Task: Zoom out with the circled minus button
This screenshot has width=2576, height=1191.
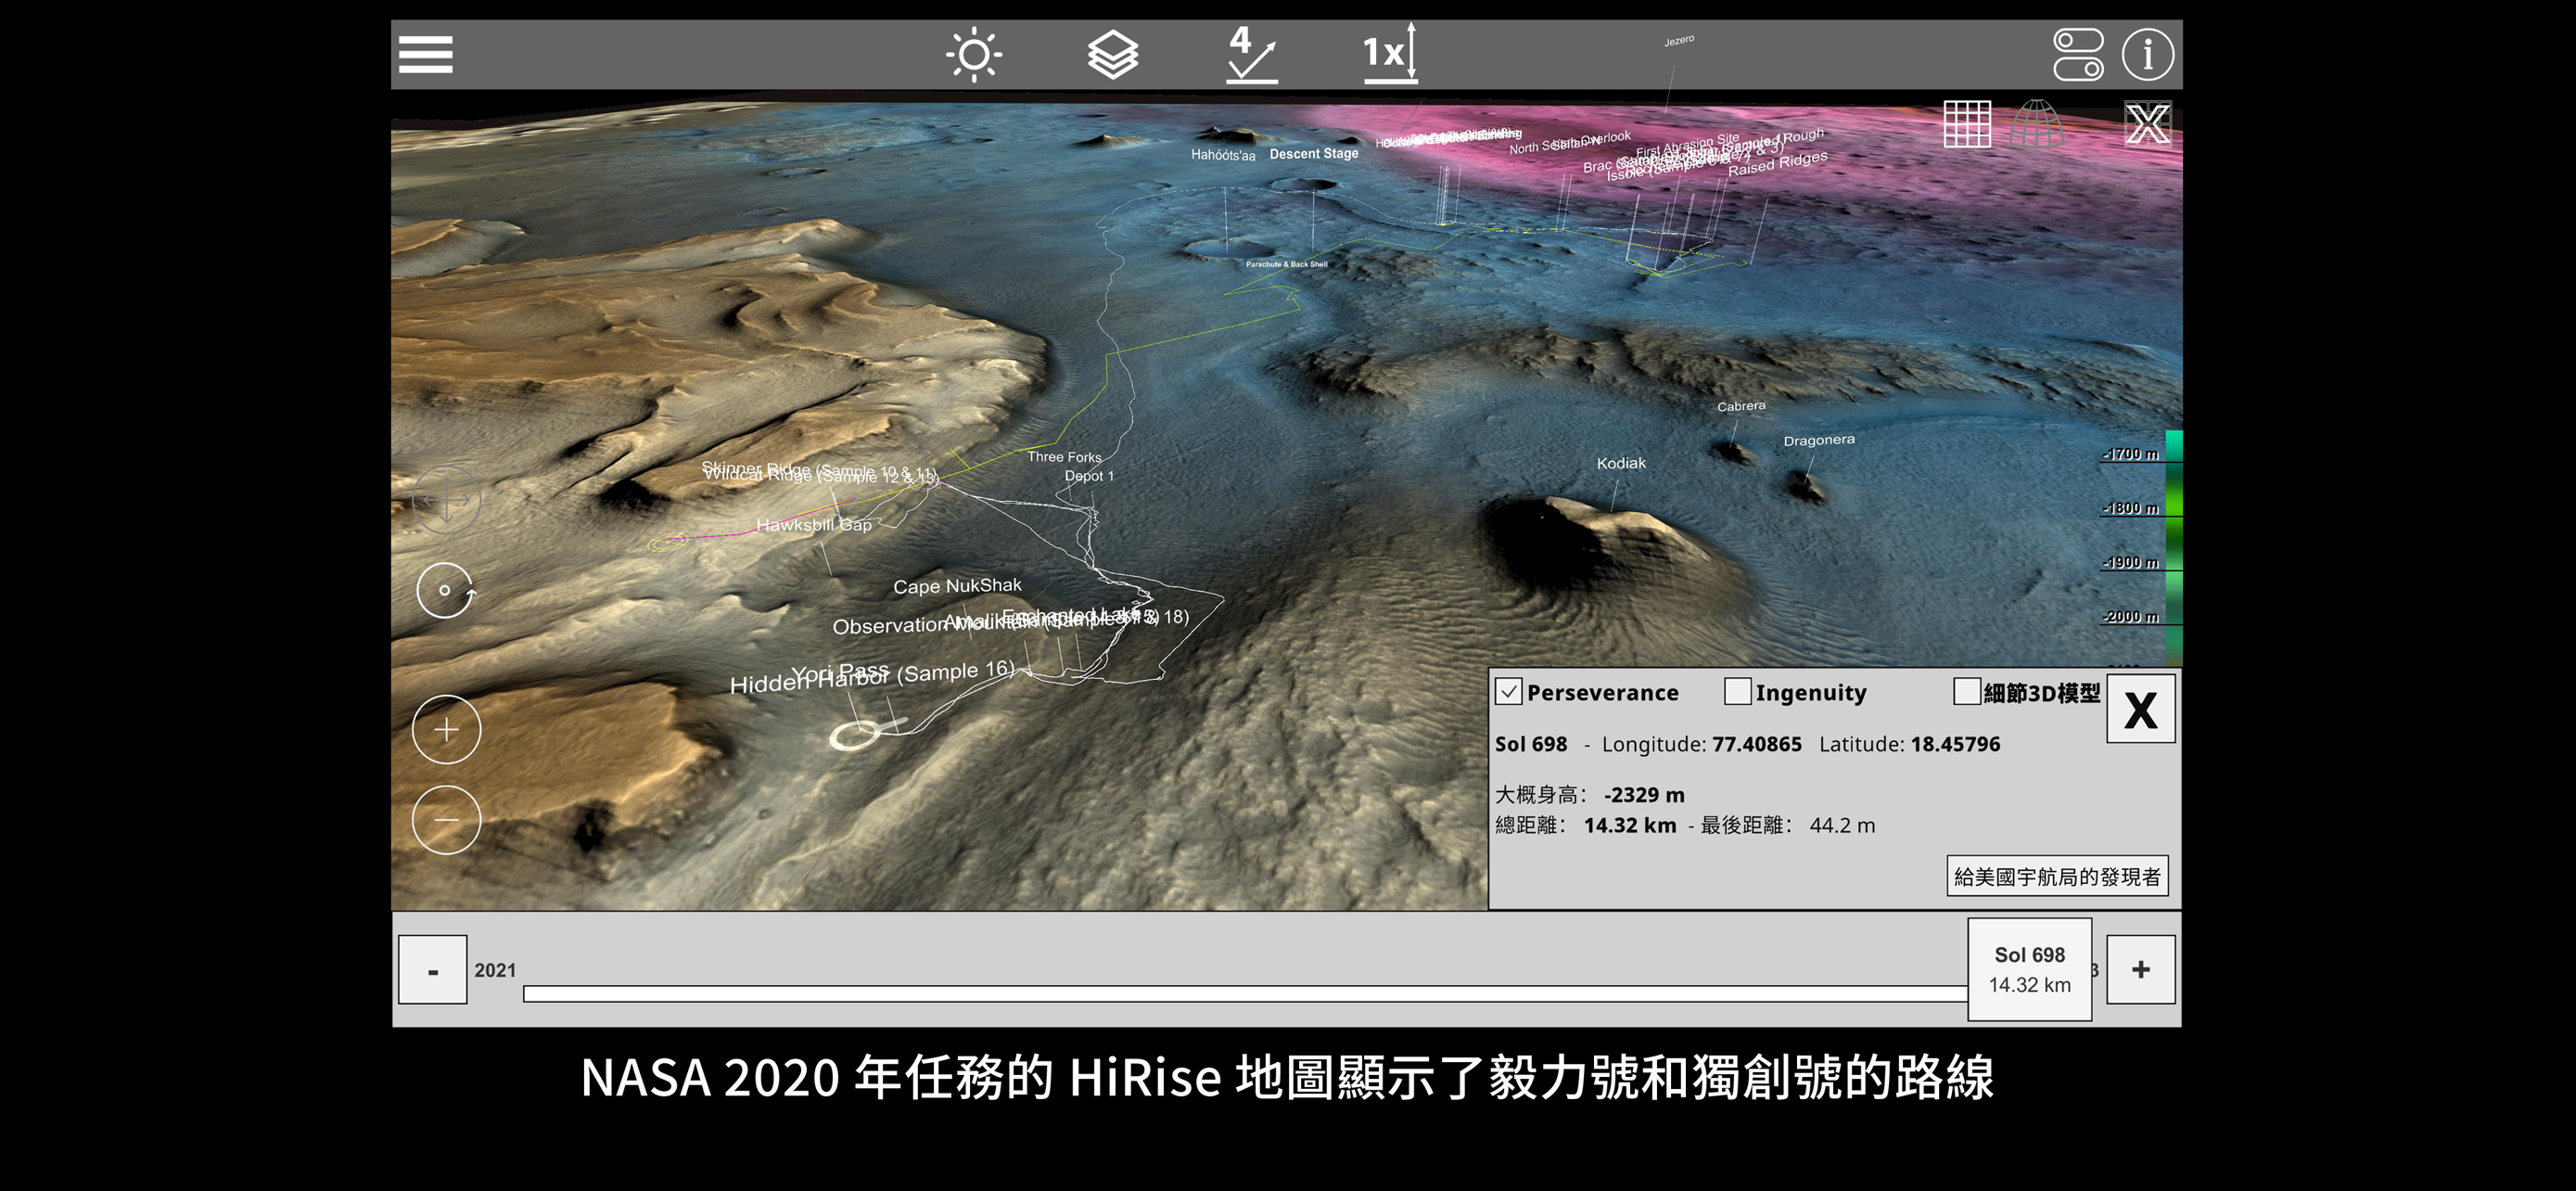Action: coord(446,820)
